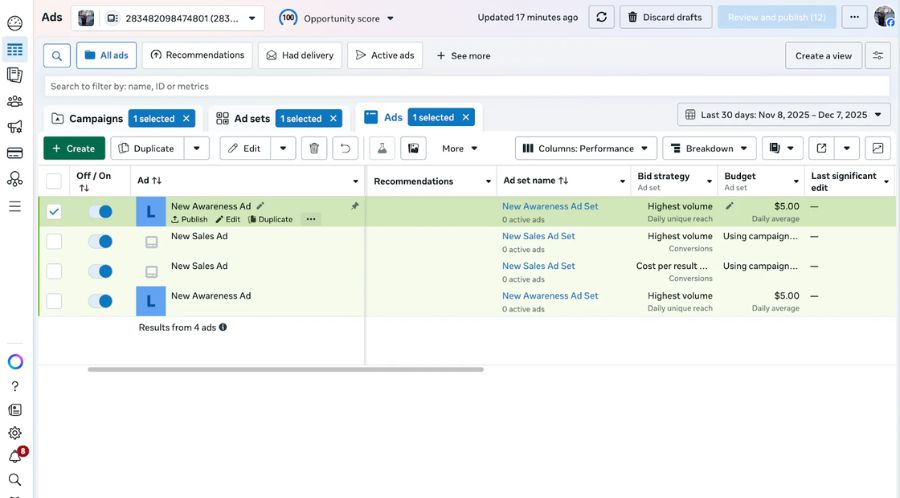This screenshot has width=900, height=498.
Task: Click the green Create button
Action: click(x=74, y=148)
